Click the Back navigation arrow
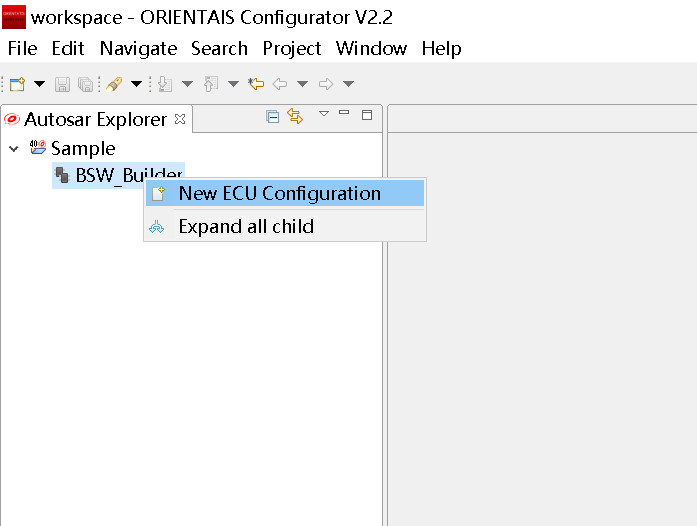Image resolution: width=697 pixels, height=526 pixels. 280,84
